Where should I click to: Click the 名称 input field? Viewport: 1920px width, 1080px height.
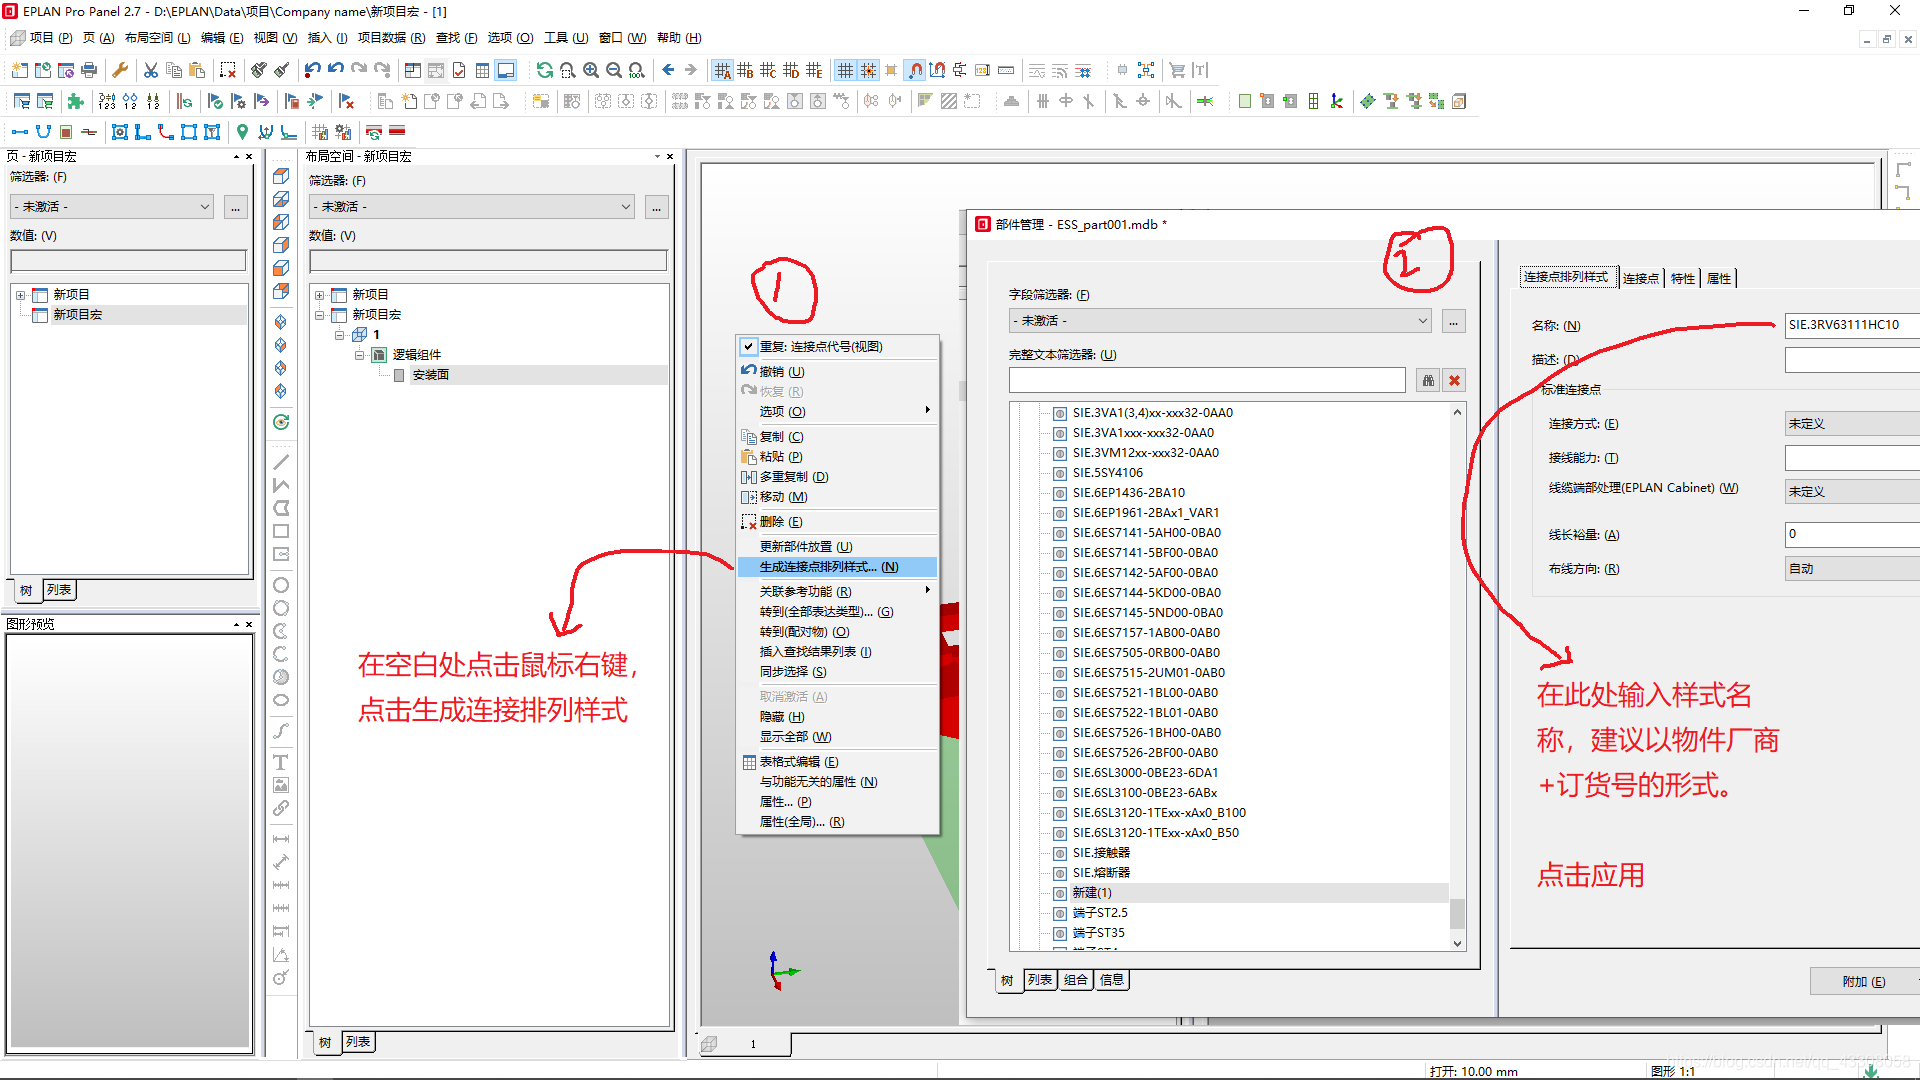1850,325
